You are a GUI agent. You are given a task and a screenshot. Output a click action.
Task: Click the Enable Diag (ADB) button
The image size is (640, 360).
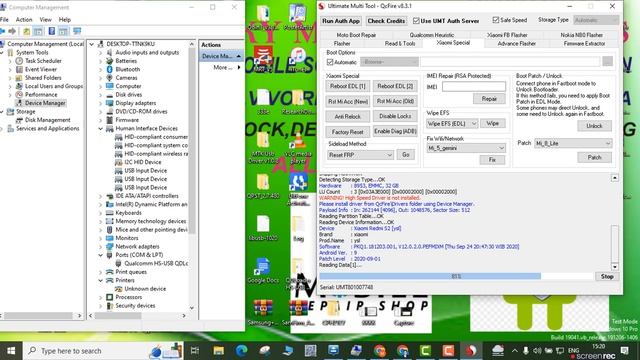[x=395, y=131]
